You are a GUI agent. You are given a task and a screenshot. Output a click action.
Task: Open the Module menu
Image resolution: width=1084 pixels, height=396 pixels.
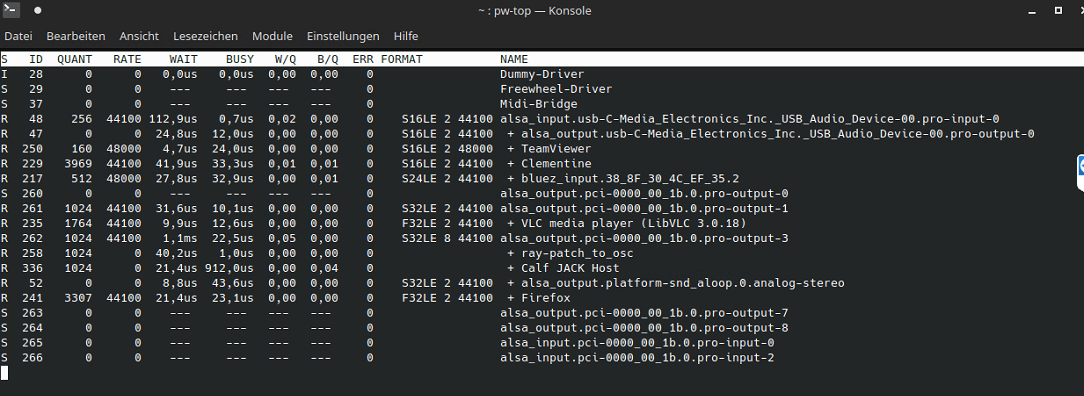(272, 36)
